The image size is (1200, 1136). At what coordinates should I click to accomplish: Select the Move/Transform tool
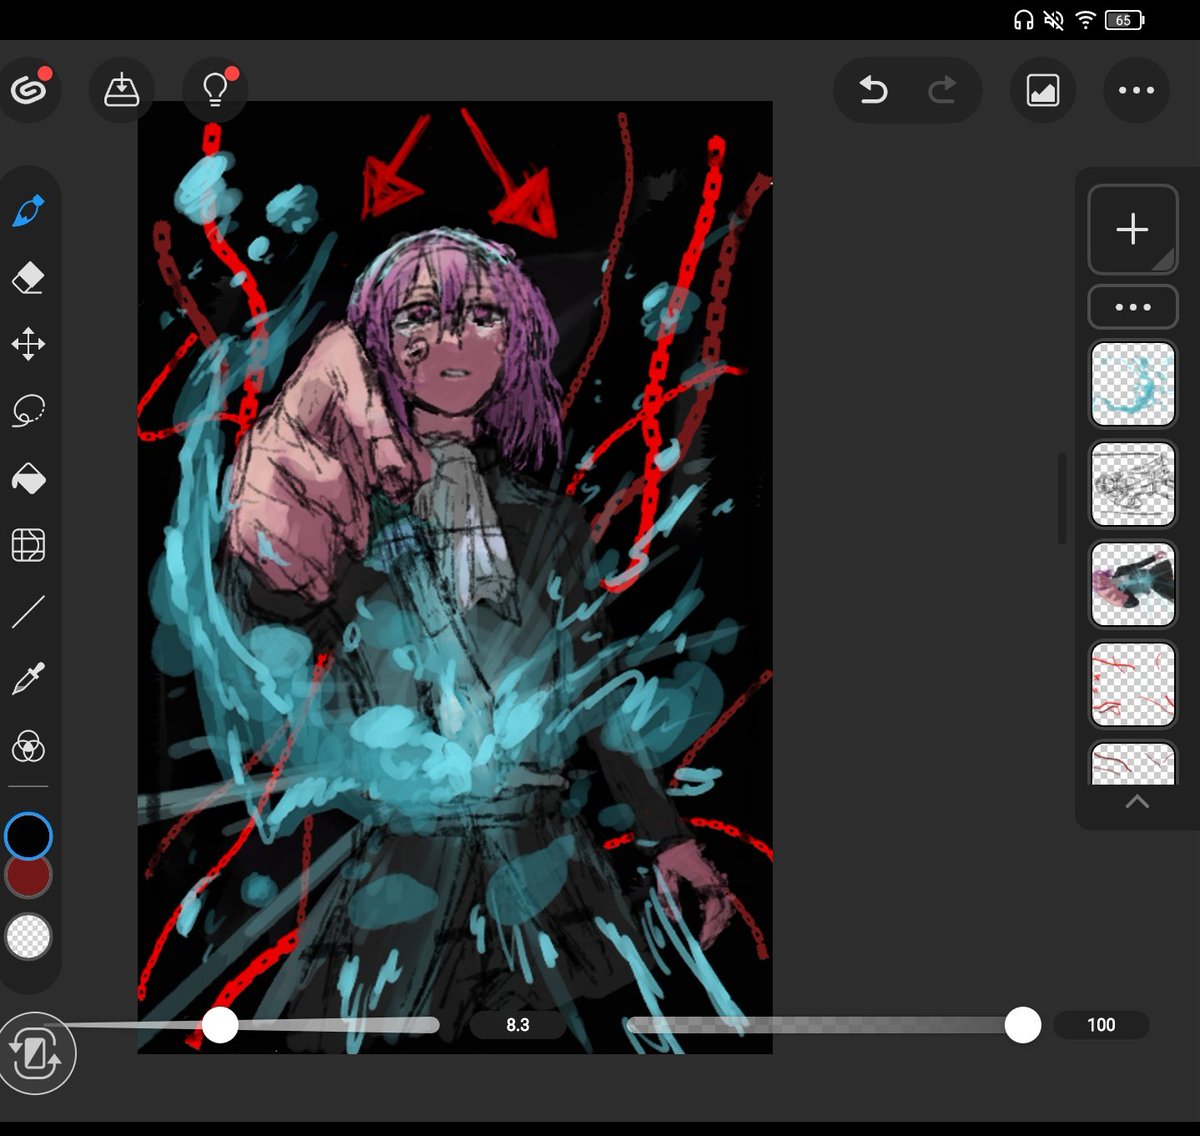pyautogui.click(x=29, y=344)
